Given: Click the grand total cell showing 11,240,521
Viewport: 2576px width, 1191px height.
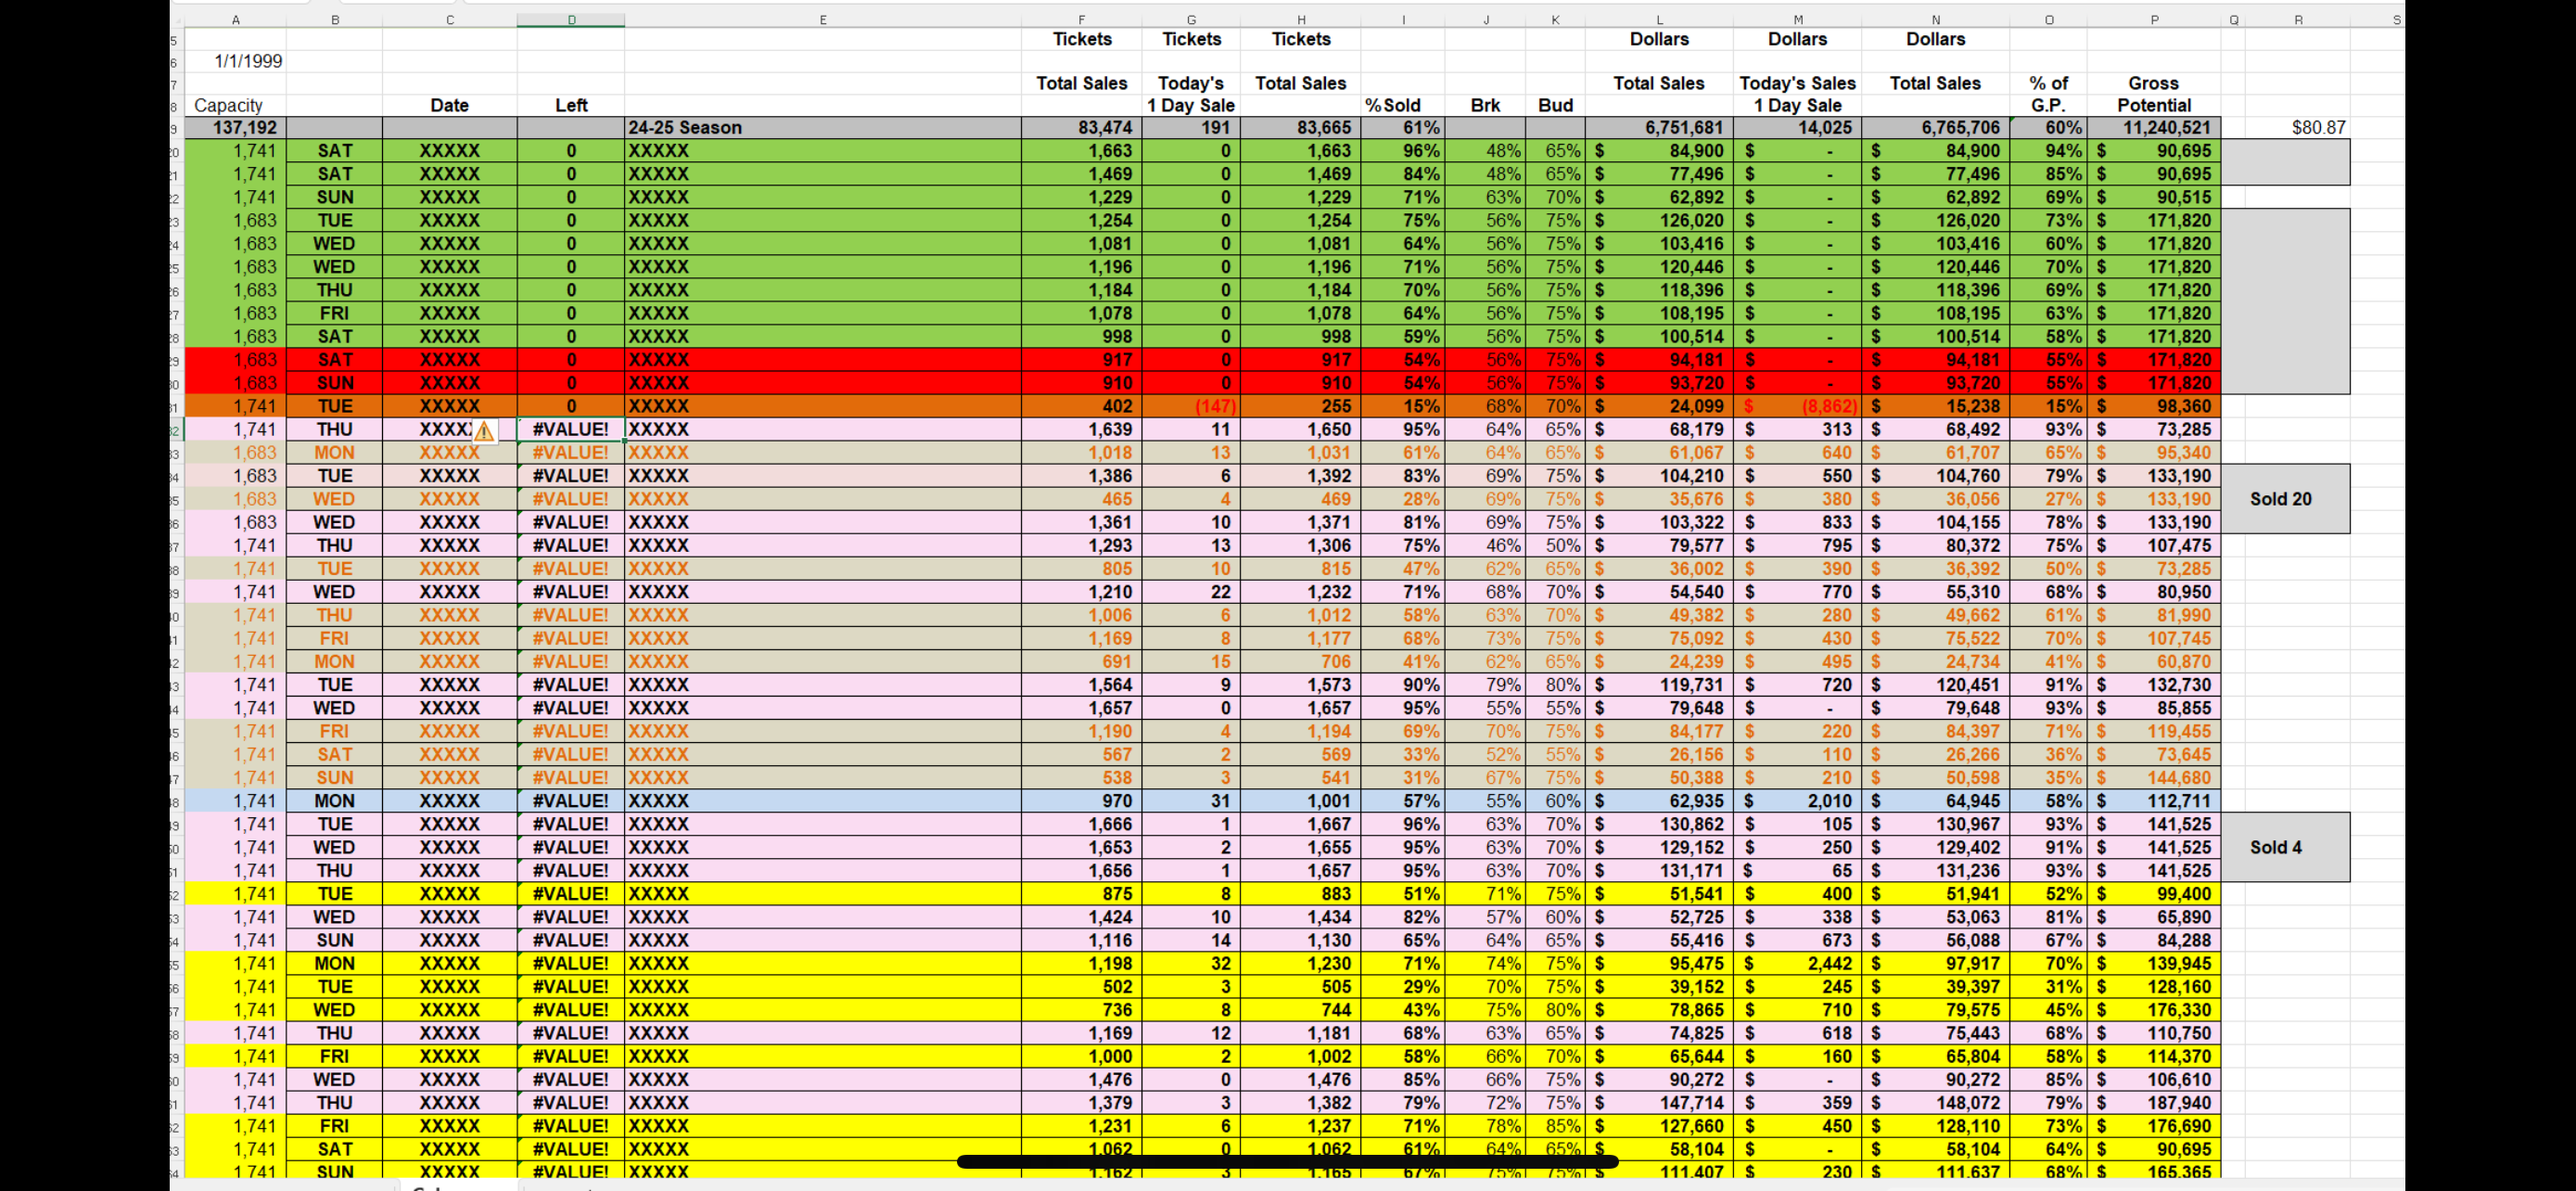Looking at the screenshot, I should click(2170, 127).
